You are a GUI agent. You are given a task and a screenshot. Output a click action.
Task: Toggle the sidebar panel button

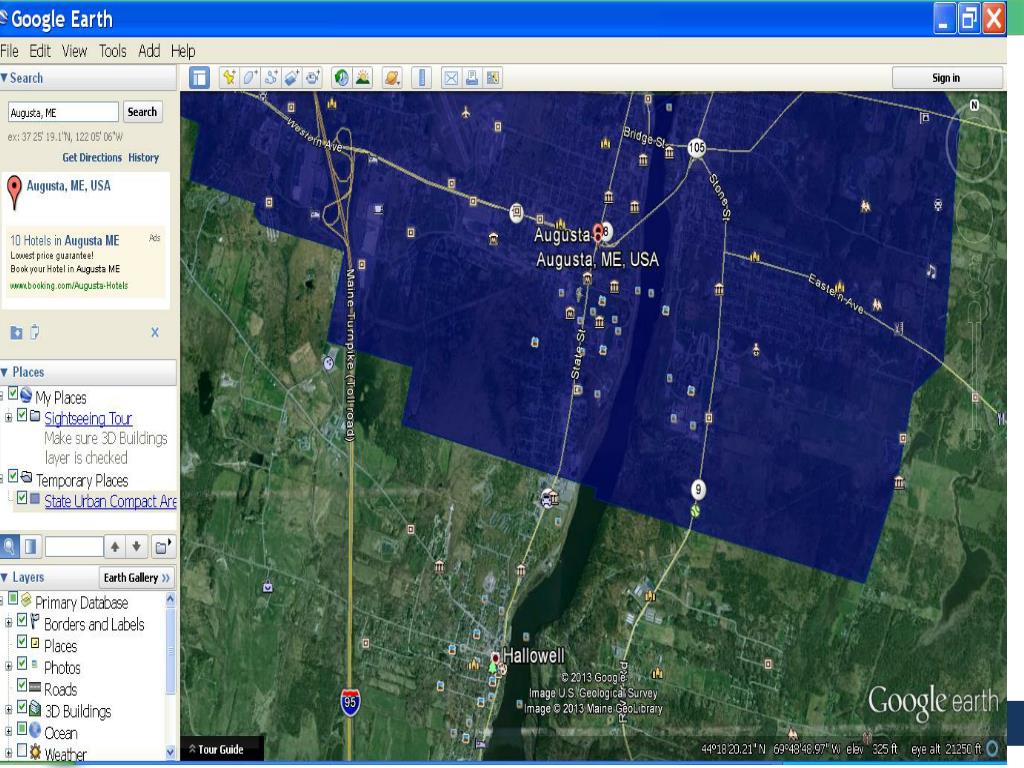199,78
